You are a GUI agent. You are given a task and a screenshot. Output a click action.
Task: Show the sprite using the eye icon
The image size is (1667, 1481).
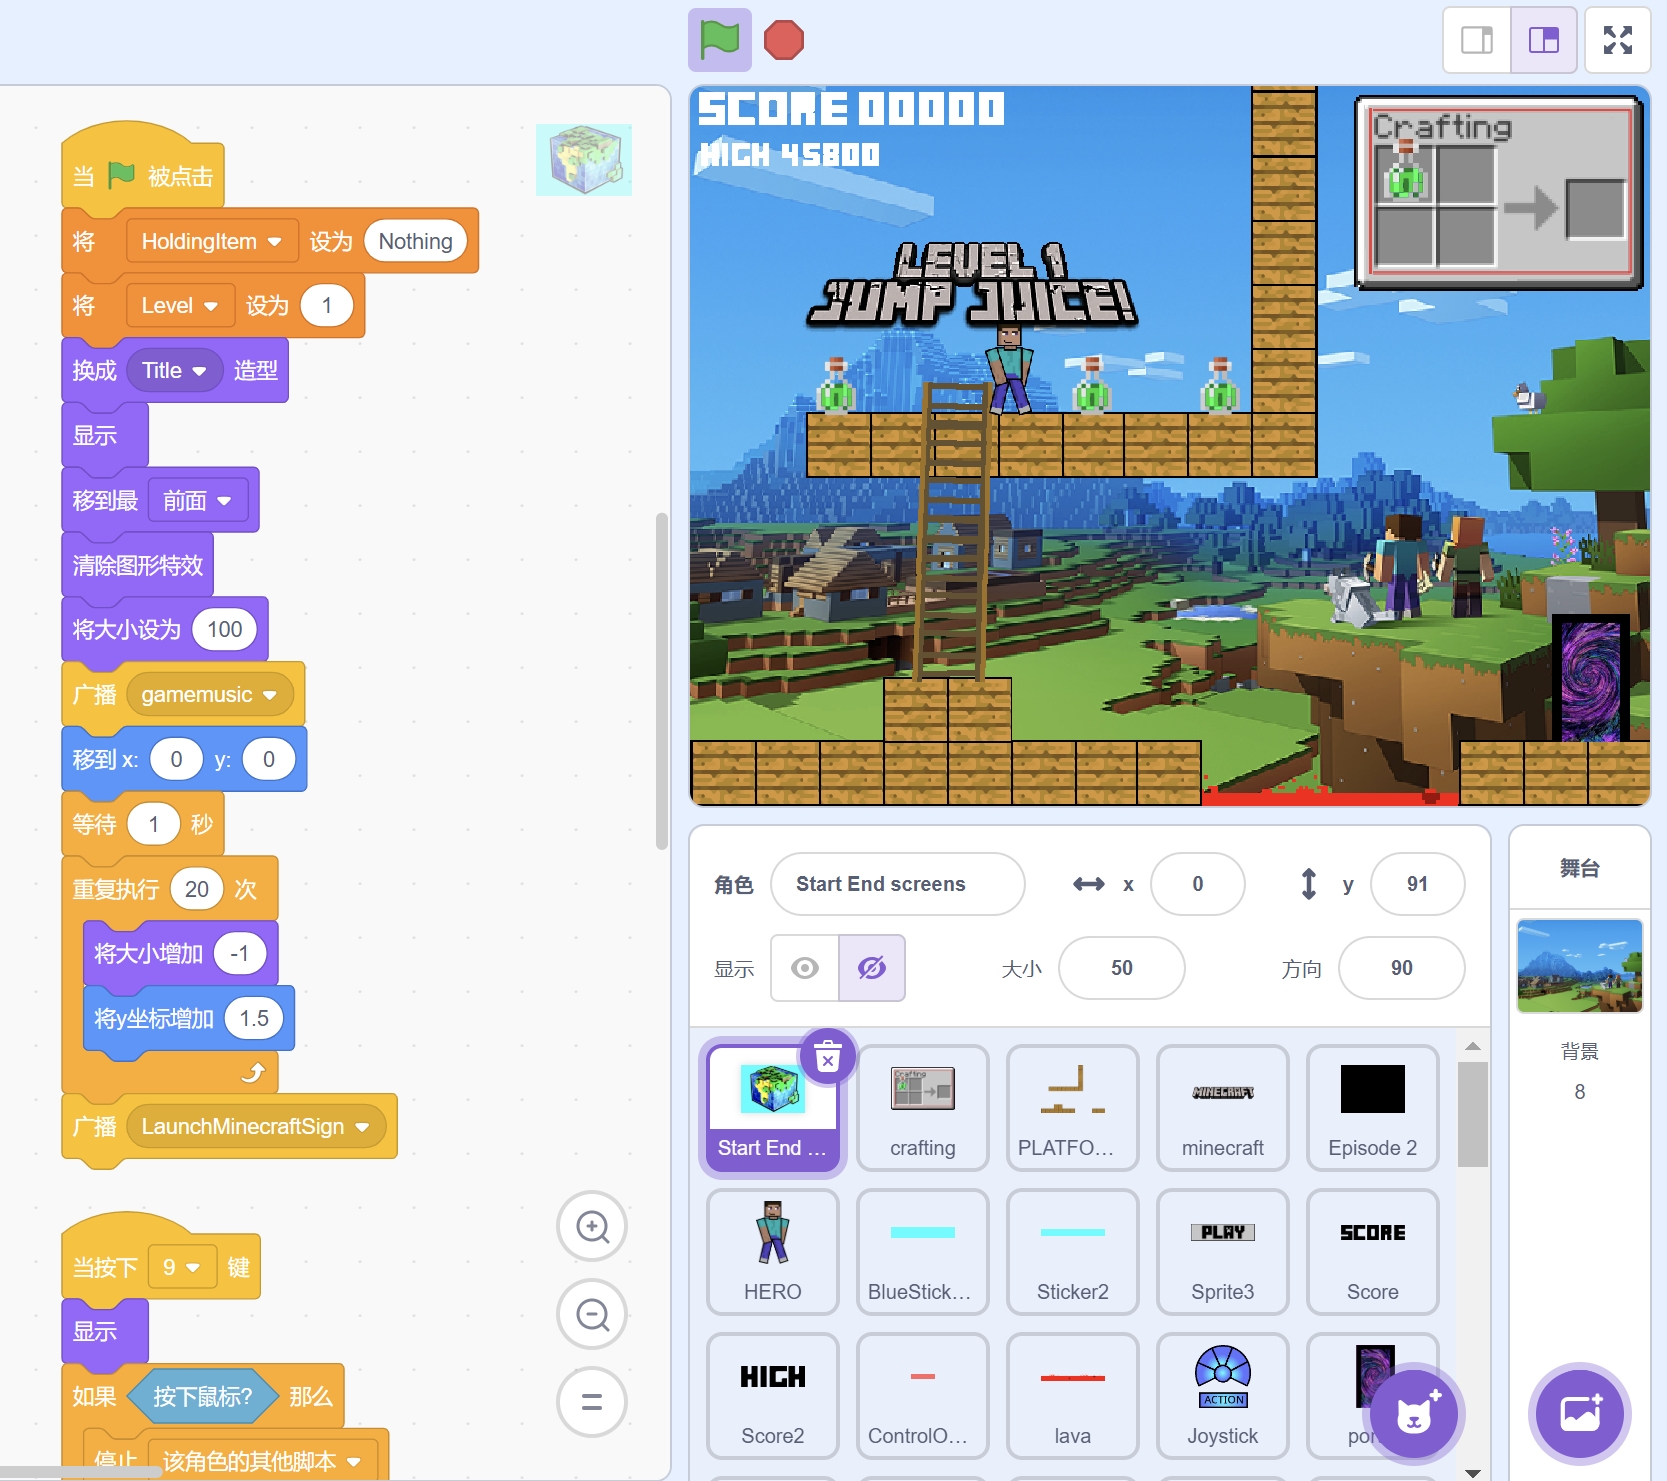tap(805, 968)
